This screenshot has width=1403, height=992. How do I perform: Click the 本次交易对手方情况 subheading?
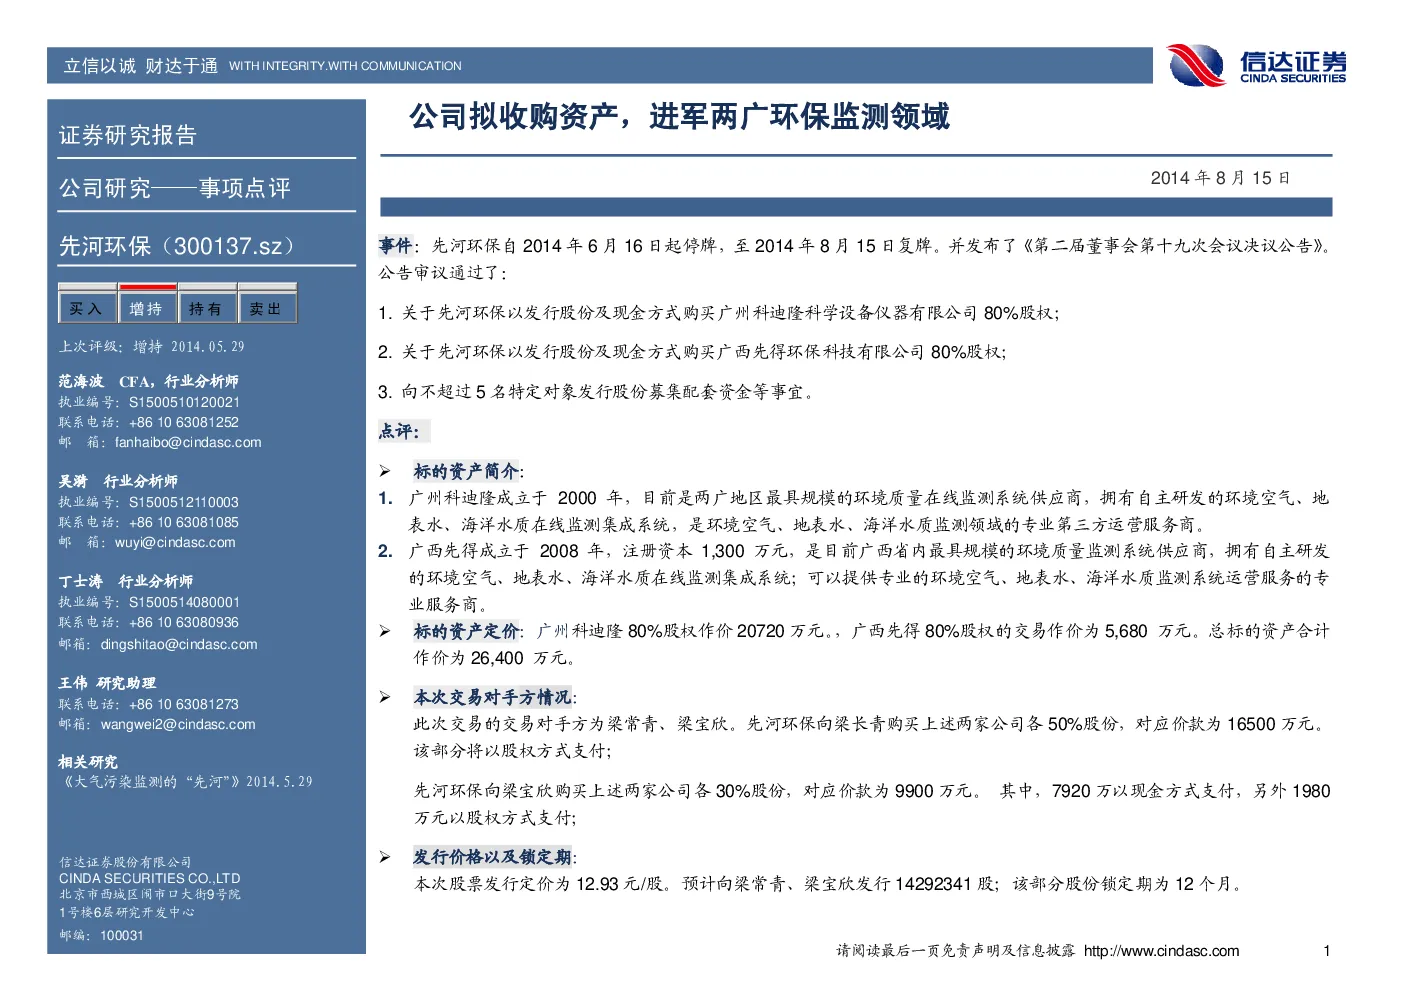[x=493, y=697]
